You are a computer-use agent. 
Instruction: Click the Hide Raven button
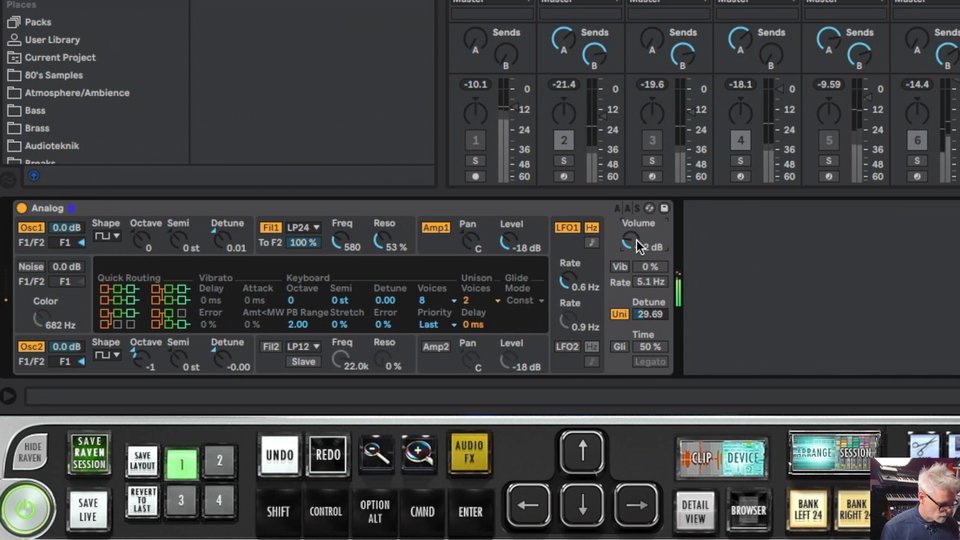pos(29,452)
